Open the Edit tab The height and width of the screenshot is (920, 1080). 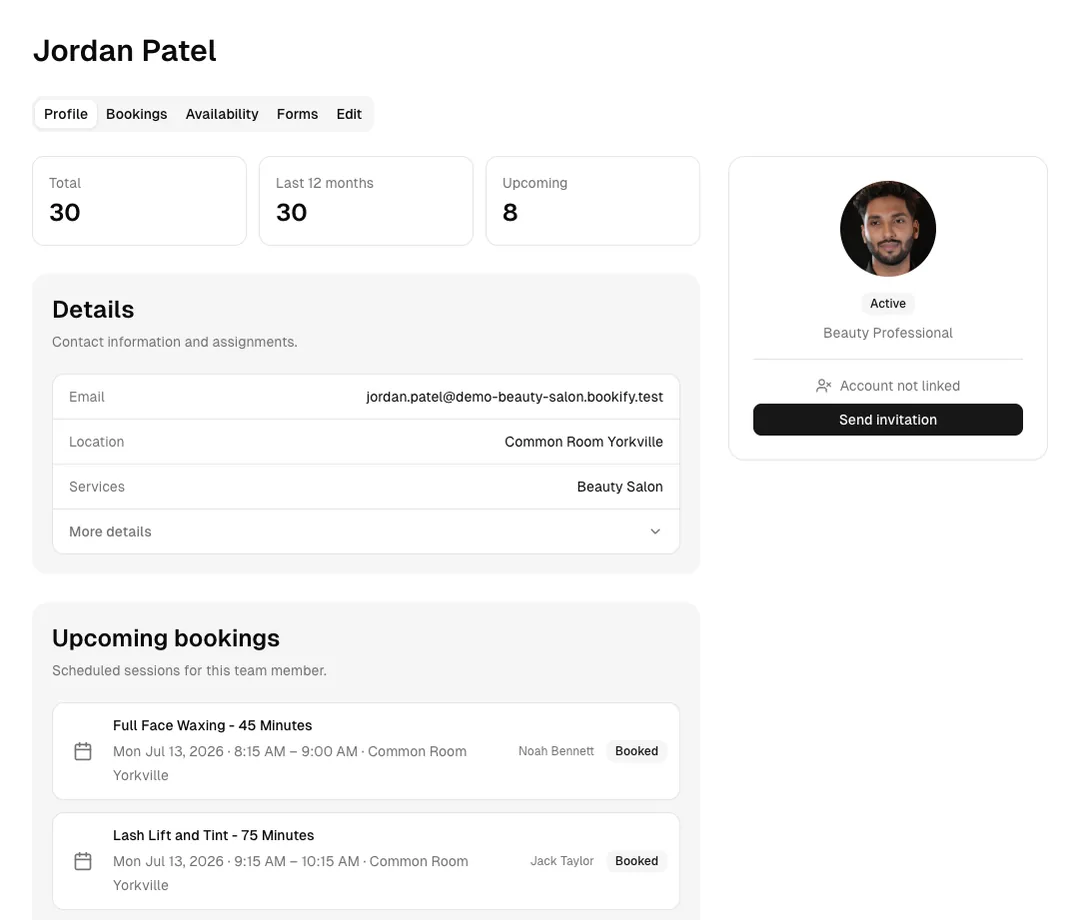(x=349, y=114)
